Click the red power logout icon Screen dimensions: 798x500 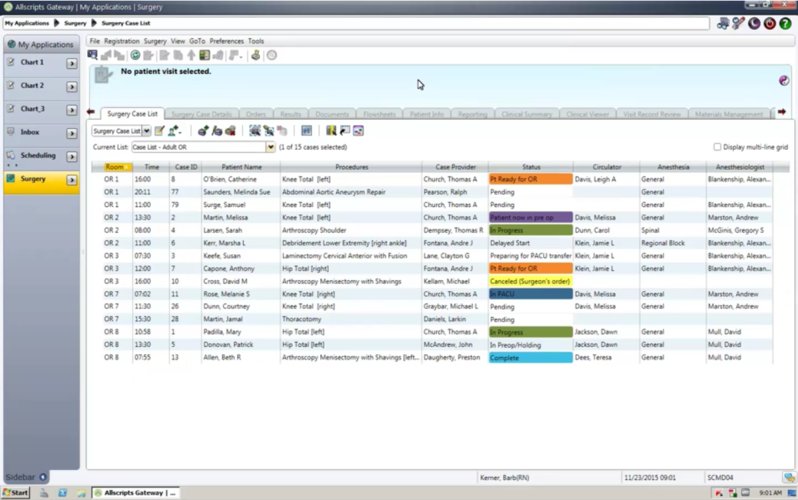(x=769, y=23)
